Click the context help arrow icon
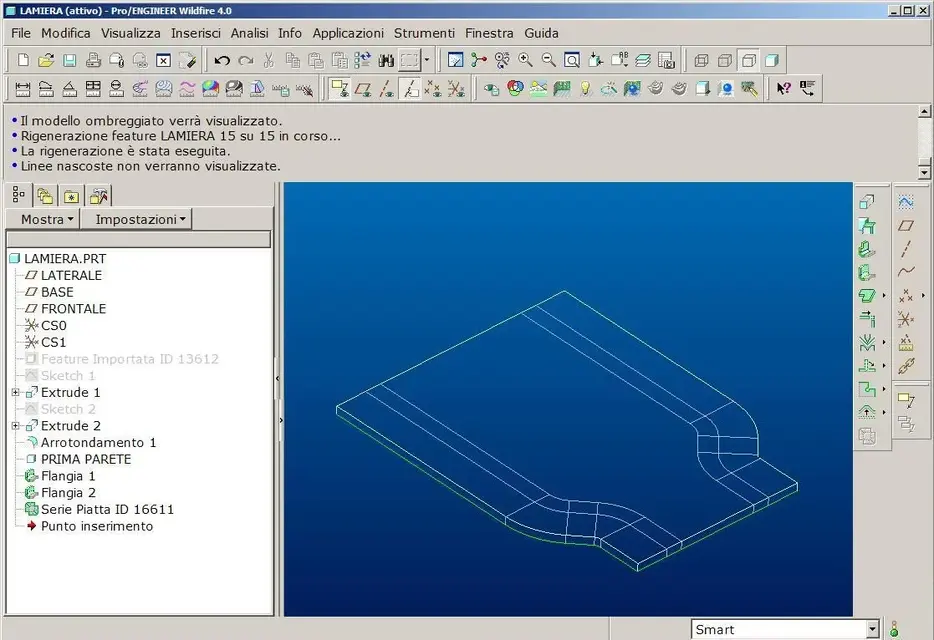 (x=784, y=89)
